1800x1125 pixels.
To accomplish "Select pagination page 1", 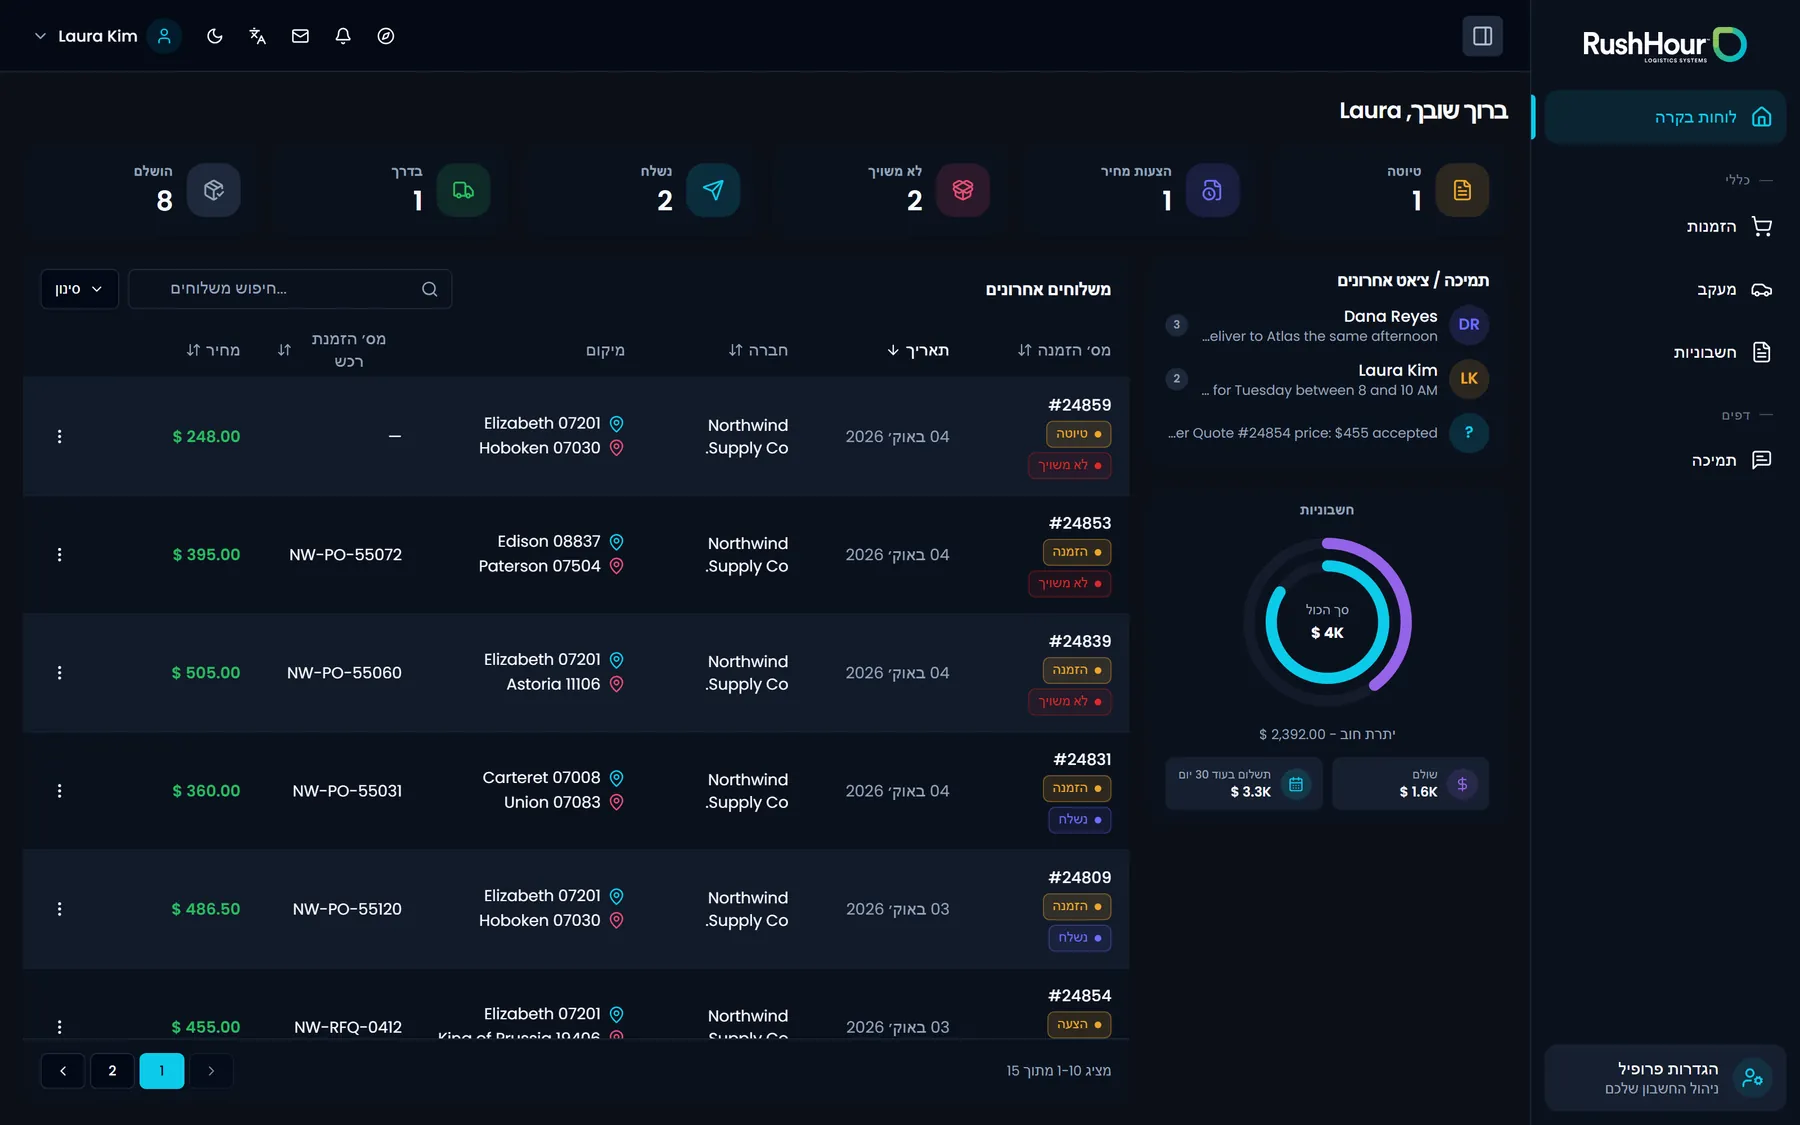I will click(162, 1071).
